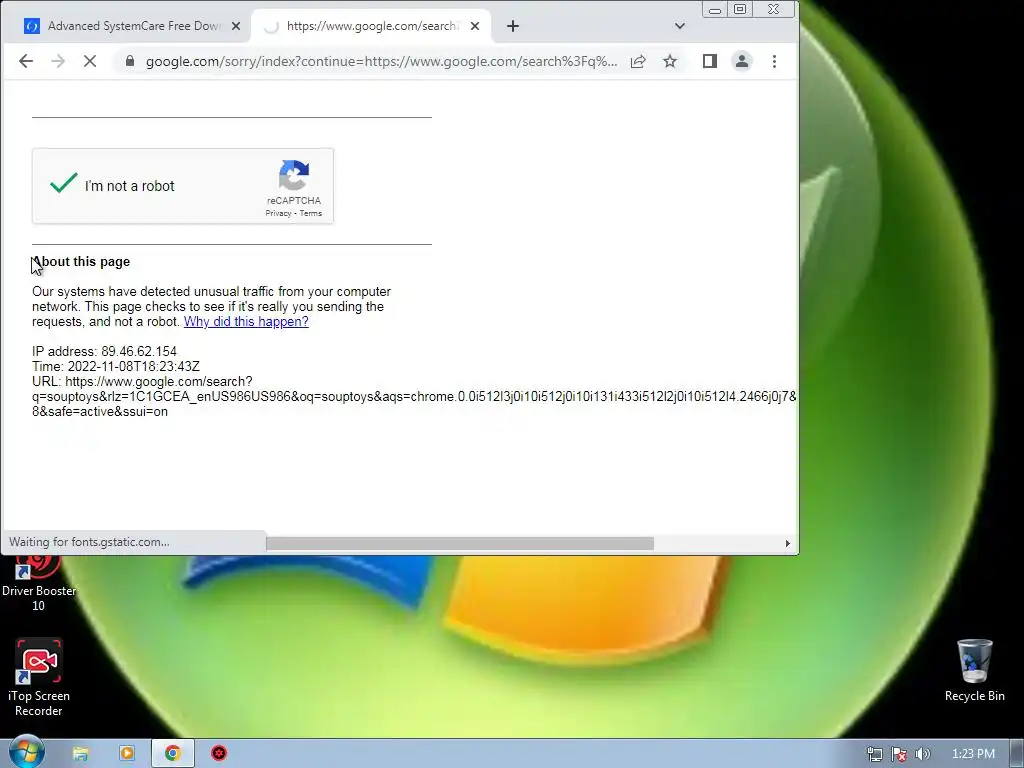Viewport: 1024px width, 768px height.
Task: Close the google.com search tab
Action: click(475, 26)
